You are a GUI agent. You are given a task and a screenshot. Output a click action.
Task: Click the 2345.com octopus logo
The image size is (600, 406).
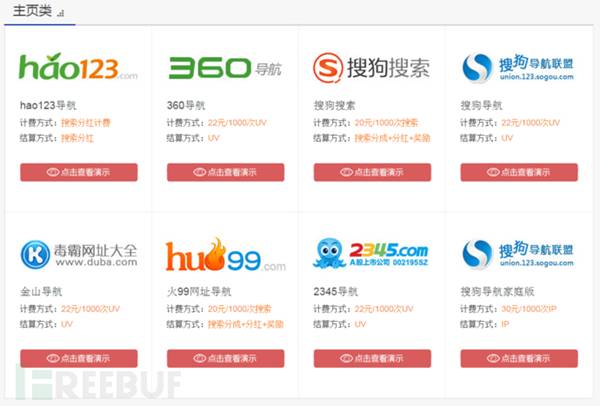(370, 253)
